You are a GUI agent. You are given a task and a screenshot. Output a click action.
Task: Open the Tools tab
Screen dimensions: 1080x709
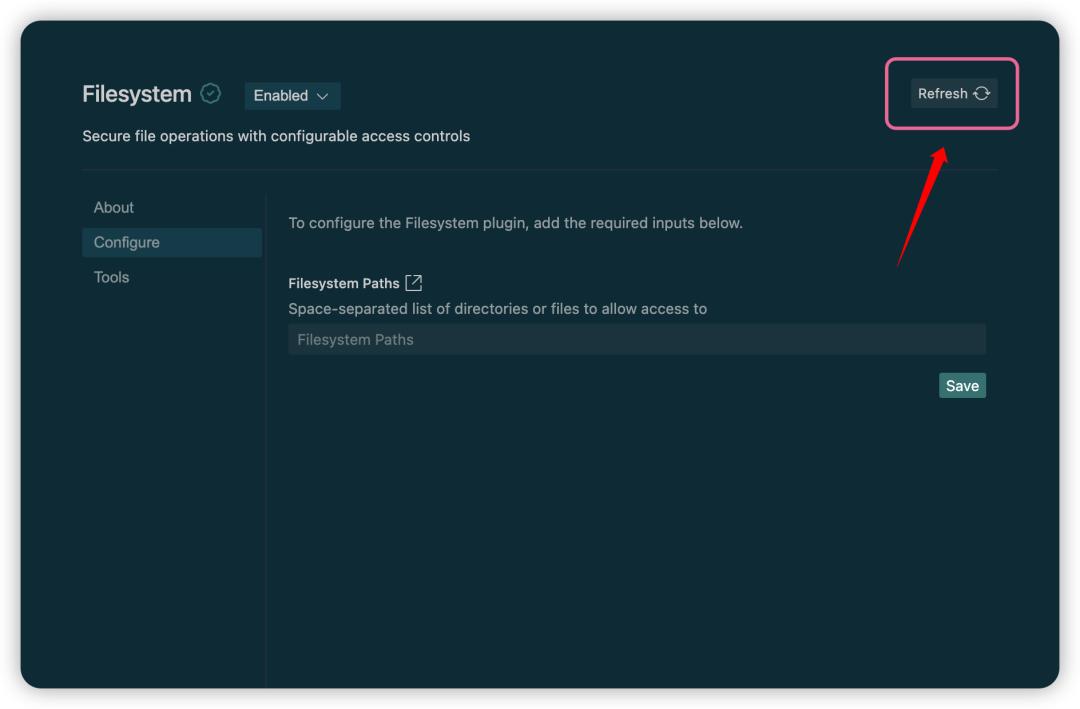(112, 278)
